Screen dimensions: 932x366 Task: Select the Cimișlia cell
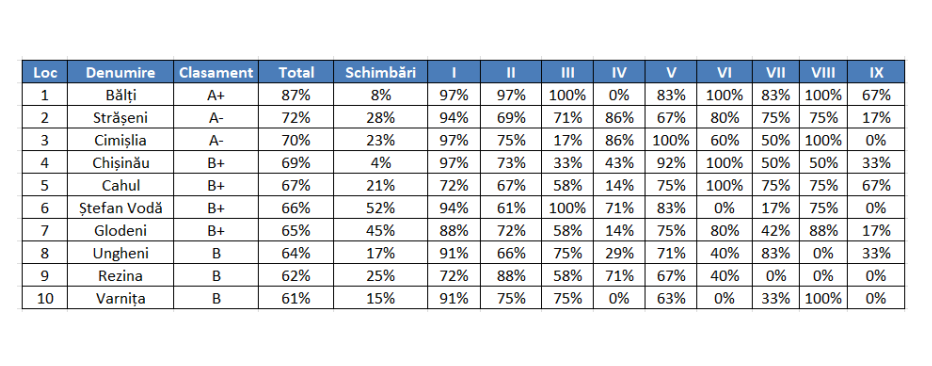tap(121, 140)
